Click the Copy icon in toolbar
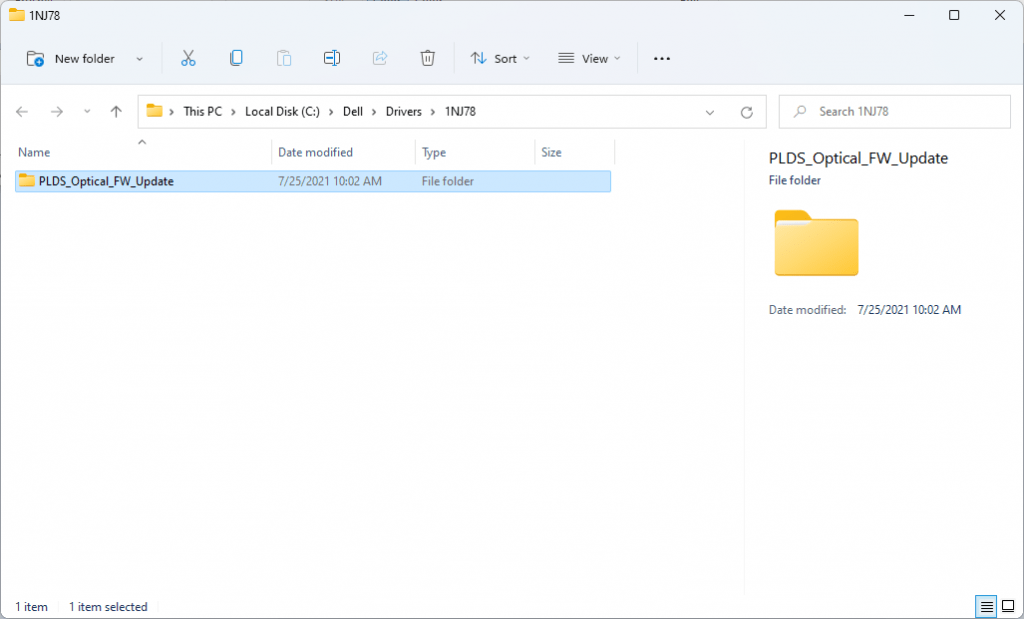 236,59
